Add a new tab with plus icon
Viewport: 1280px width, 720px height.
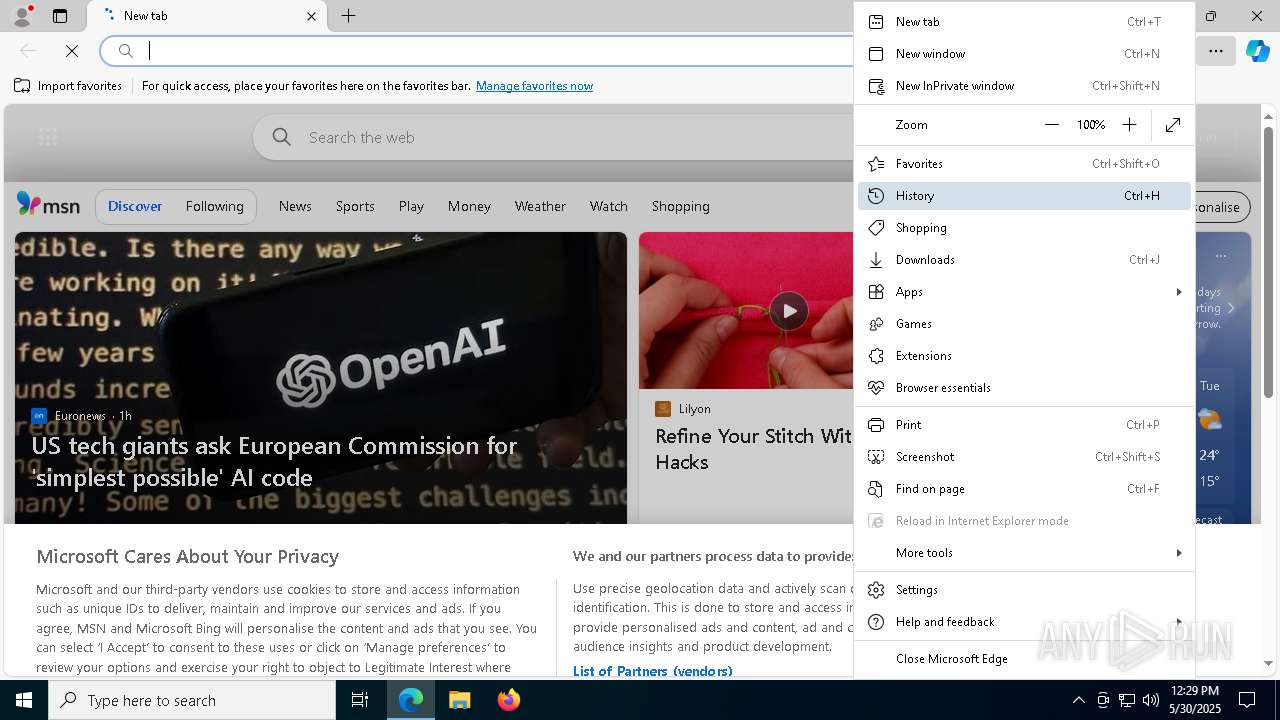coord(348,16)
